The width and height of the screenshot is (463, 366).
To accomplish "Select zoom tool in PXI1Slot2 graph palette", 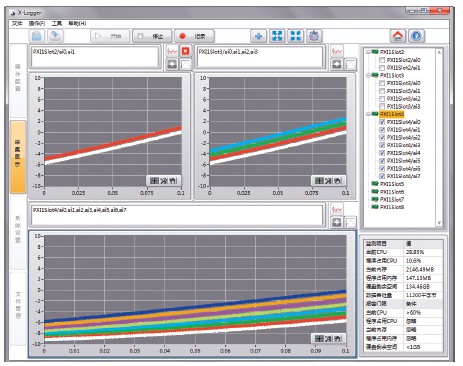I will pos(164,181).
